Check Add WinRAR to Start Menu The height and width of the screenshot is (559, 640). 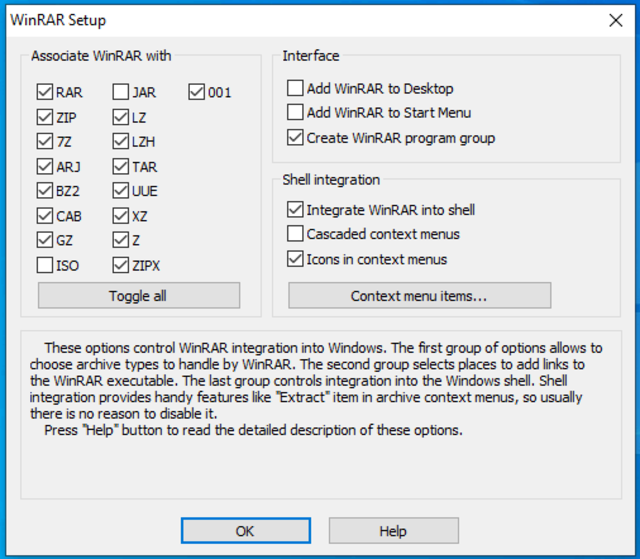pos(295,112)
